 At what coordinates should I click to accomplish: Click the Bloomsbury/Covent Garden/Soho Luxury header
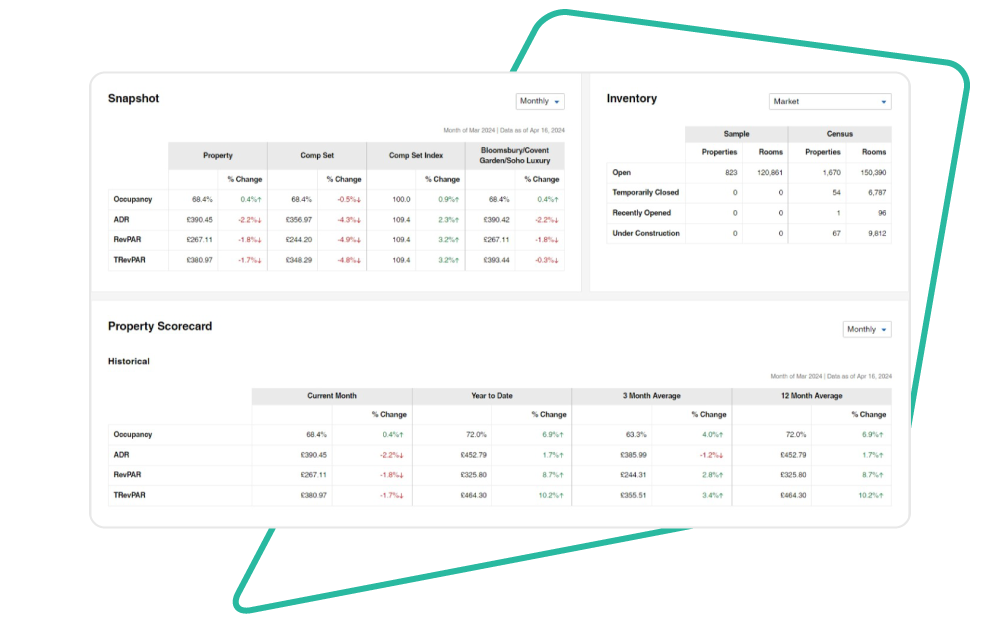coord(514,156)
